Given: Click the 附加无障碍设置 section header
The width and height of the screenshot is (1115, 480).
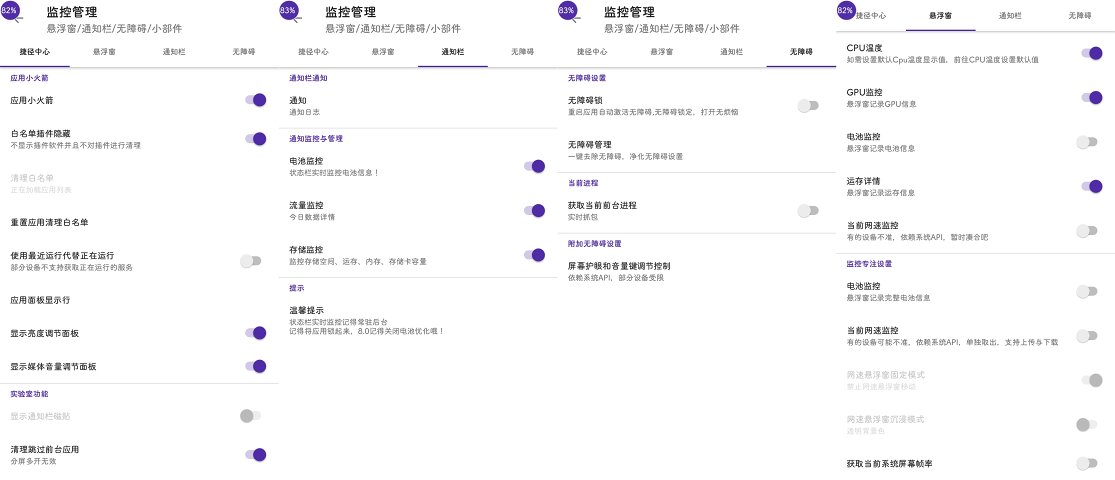Looking at the screenshot, I should pos(594,243).
